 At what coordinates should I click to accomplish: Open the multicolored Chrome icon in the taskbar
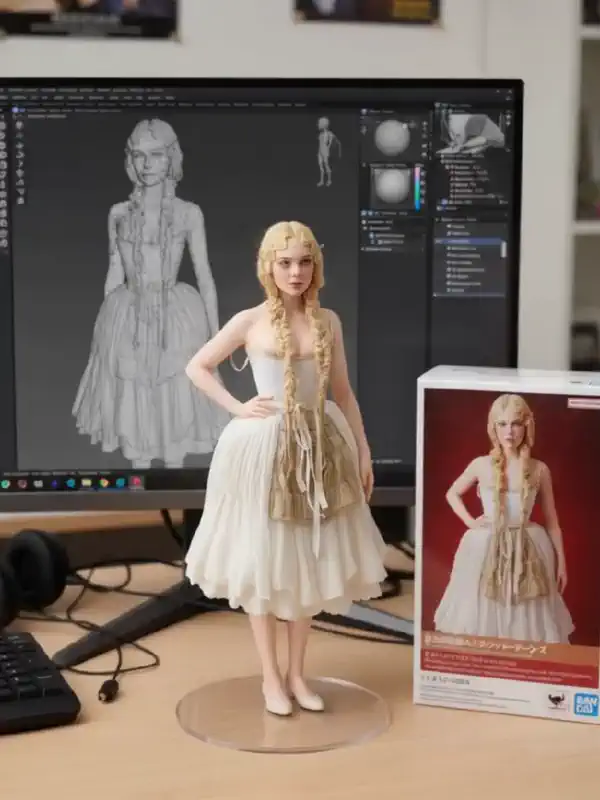pos(104,483)
